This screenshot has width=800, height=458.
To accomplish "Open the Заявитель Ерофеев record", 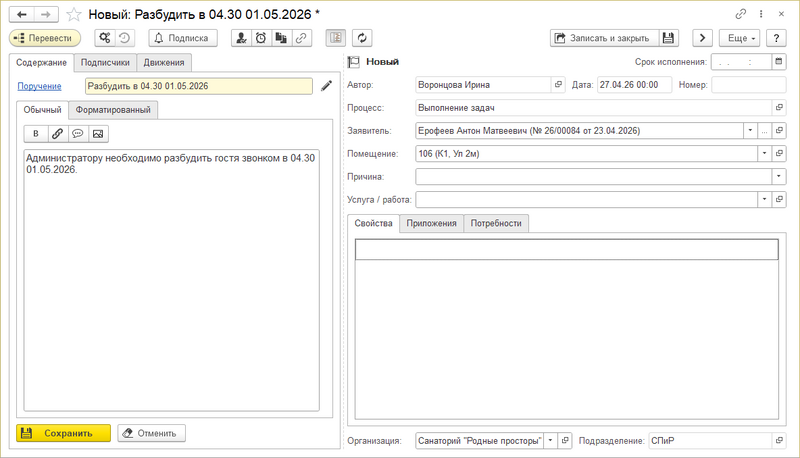I will point(779,131).
